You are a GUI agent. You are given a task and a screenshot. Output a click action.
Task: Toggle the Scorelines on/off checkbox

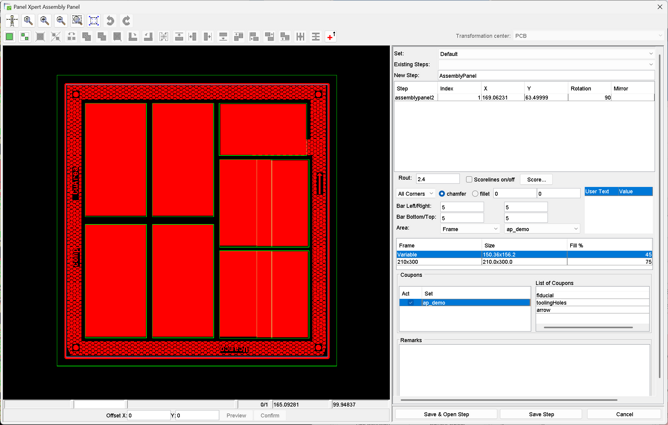[469, 180]
